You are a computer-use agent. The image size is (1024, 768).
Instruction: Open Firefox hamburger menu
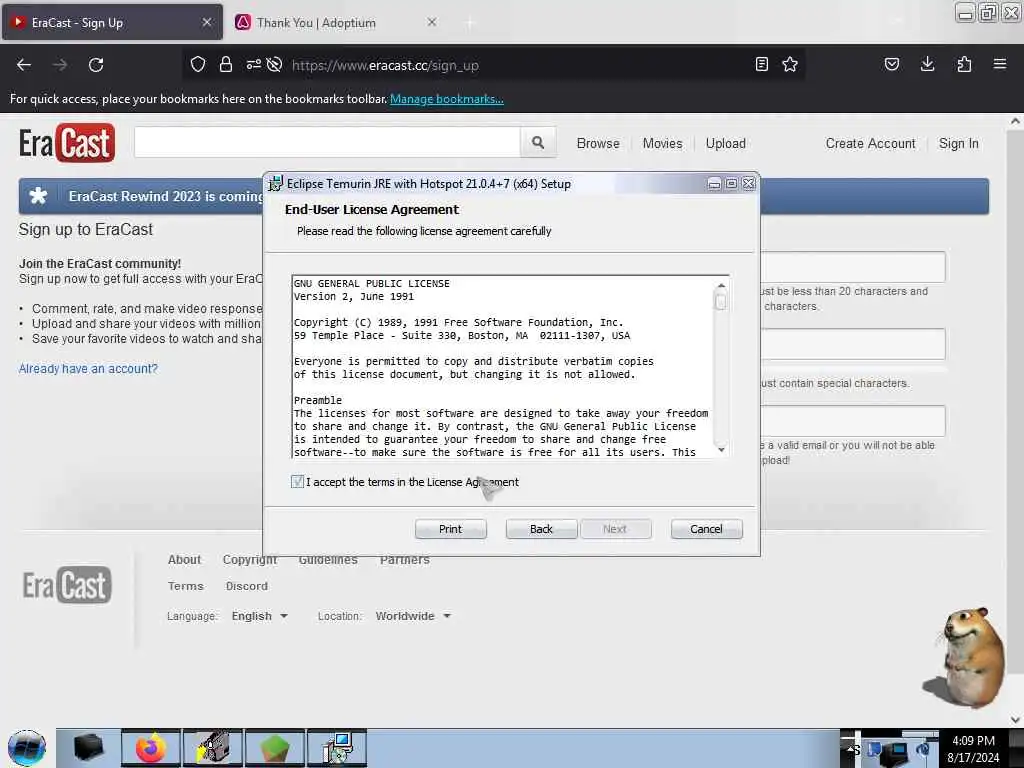tap(1000, 64)
